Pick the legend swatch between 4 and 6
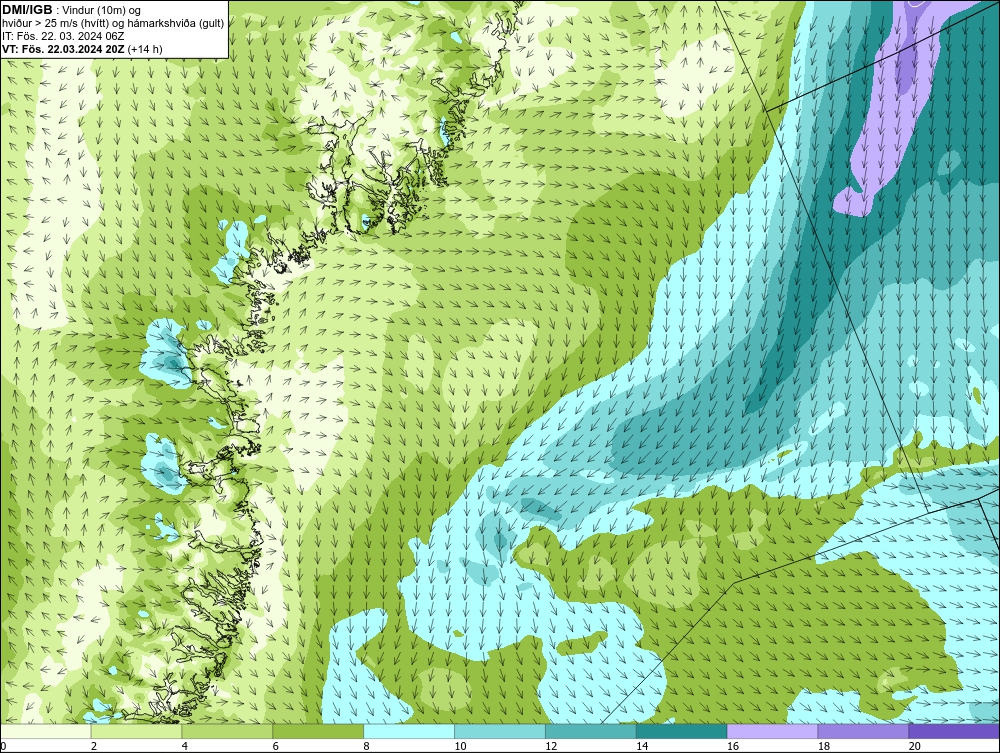The width and height of the screenshot is (1000, 753). [227, 731]
